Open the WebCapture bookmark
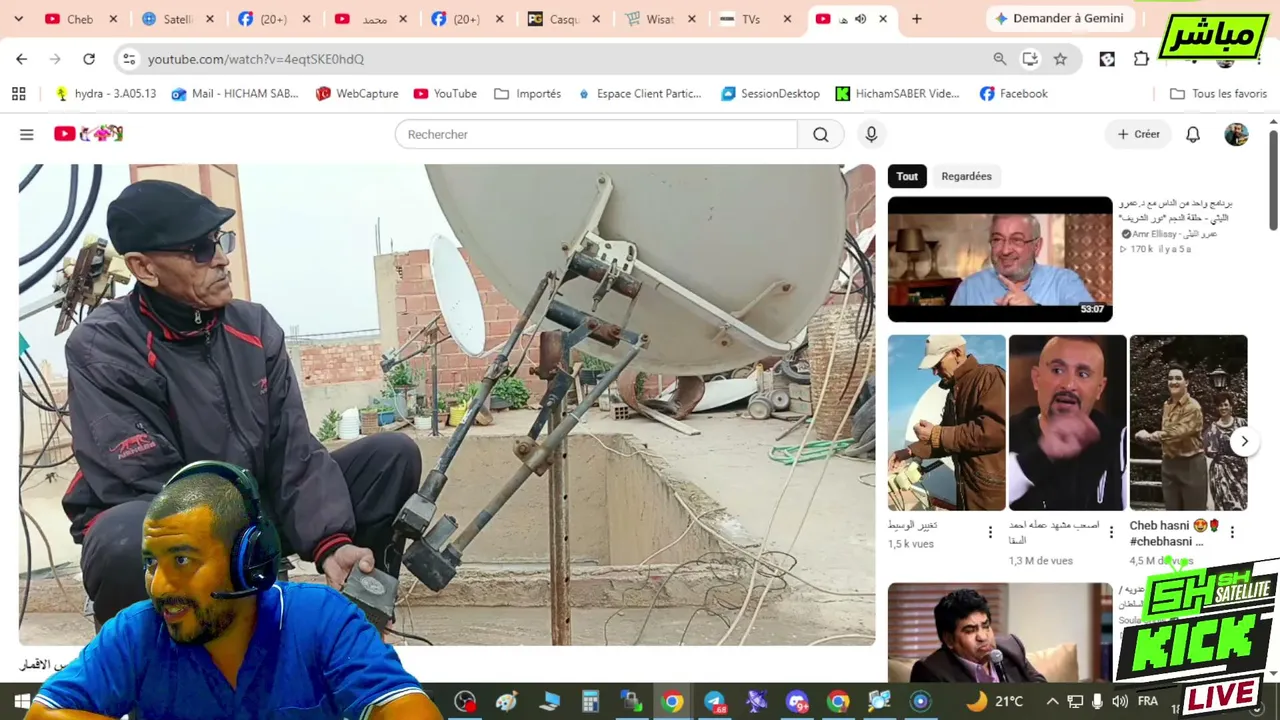The image size is (1280, 720). tap(357, 94)
